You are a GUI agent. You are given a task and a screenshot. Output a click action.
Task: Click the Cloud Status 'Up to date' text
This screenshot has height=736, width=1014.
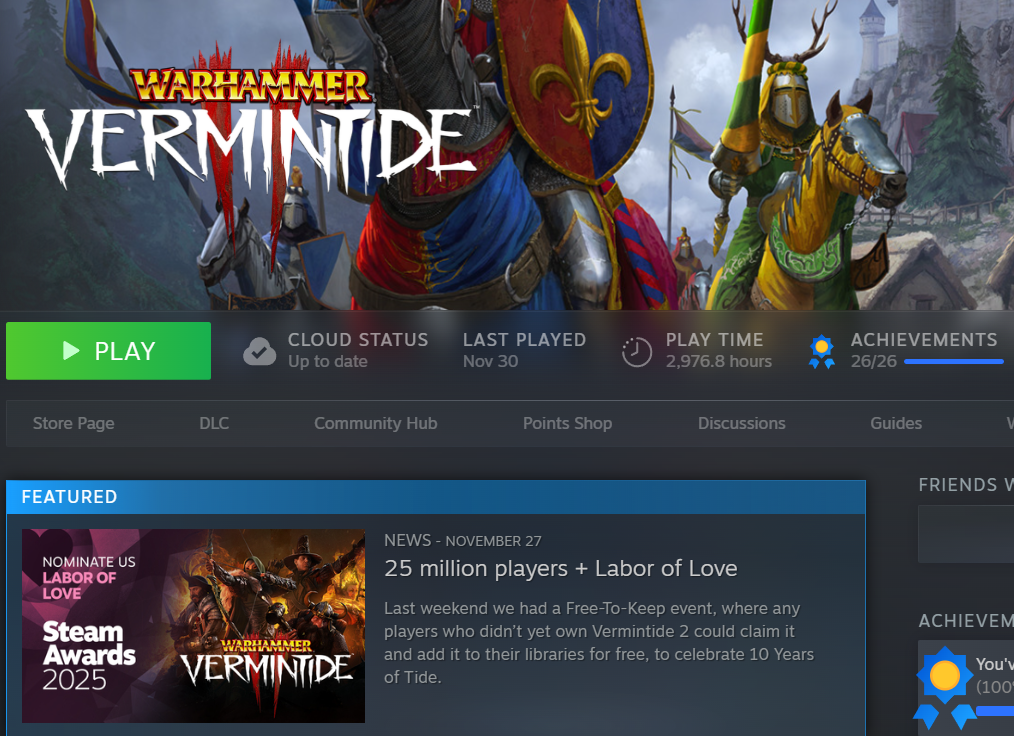327,362
